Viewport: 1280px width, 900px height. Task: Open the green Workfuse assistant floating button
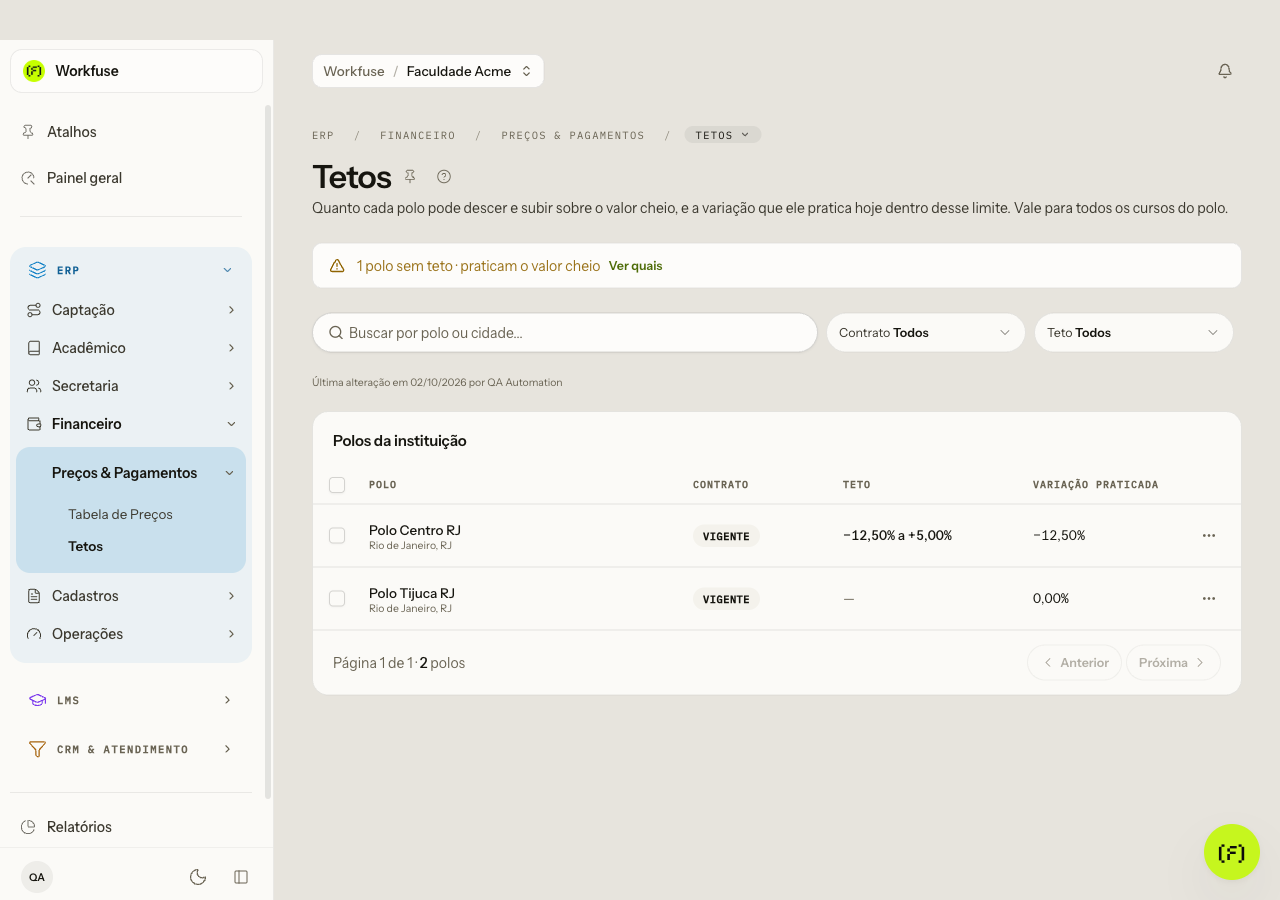(1232, 852)
